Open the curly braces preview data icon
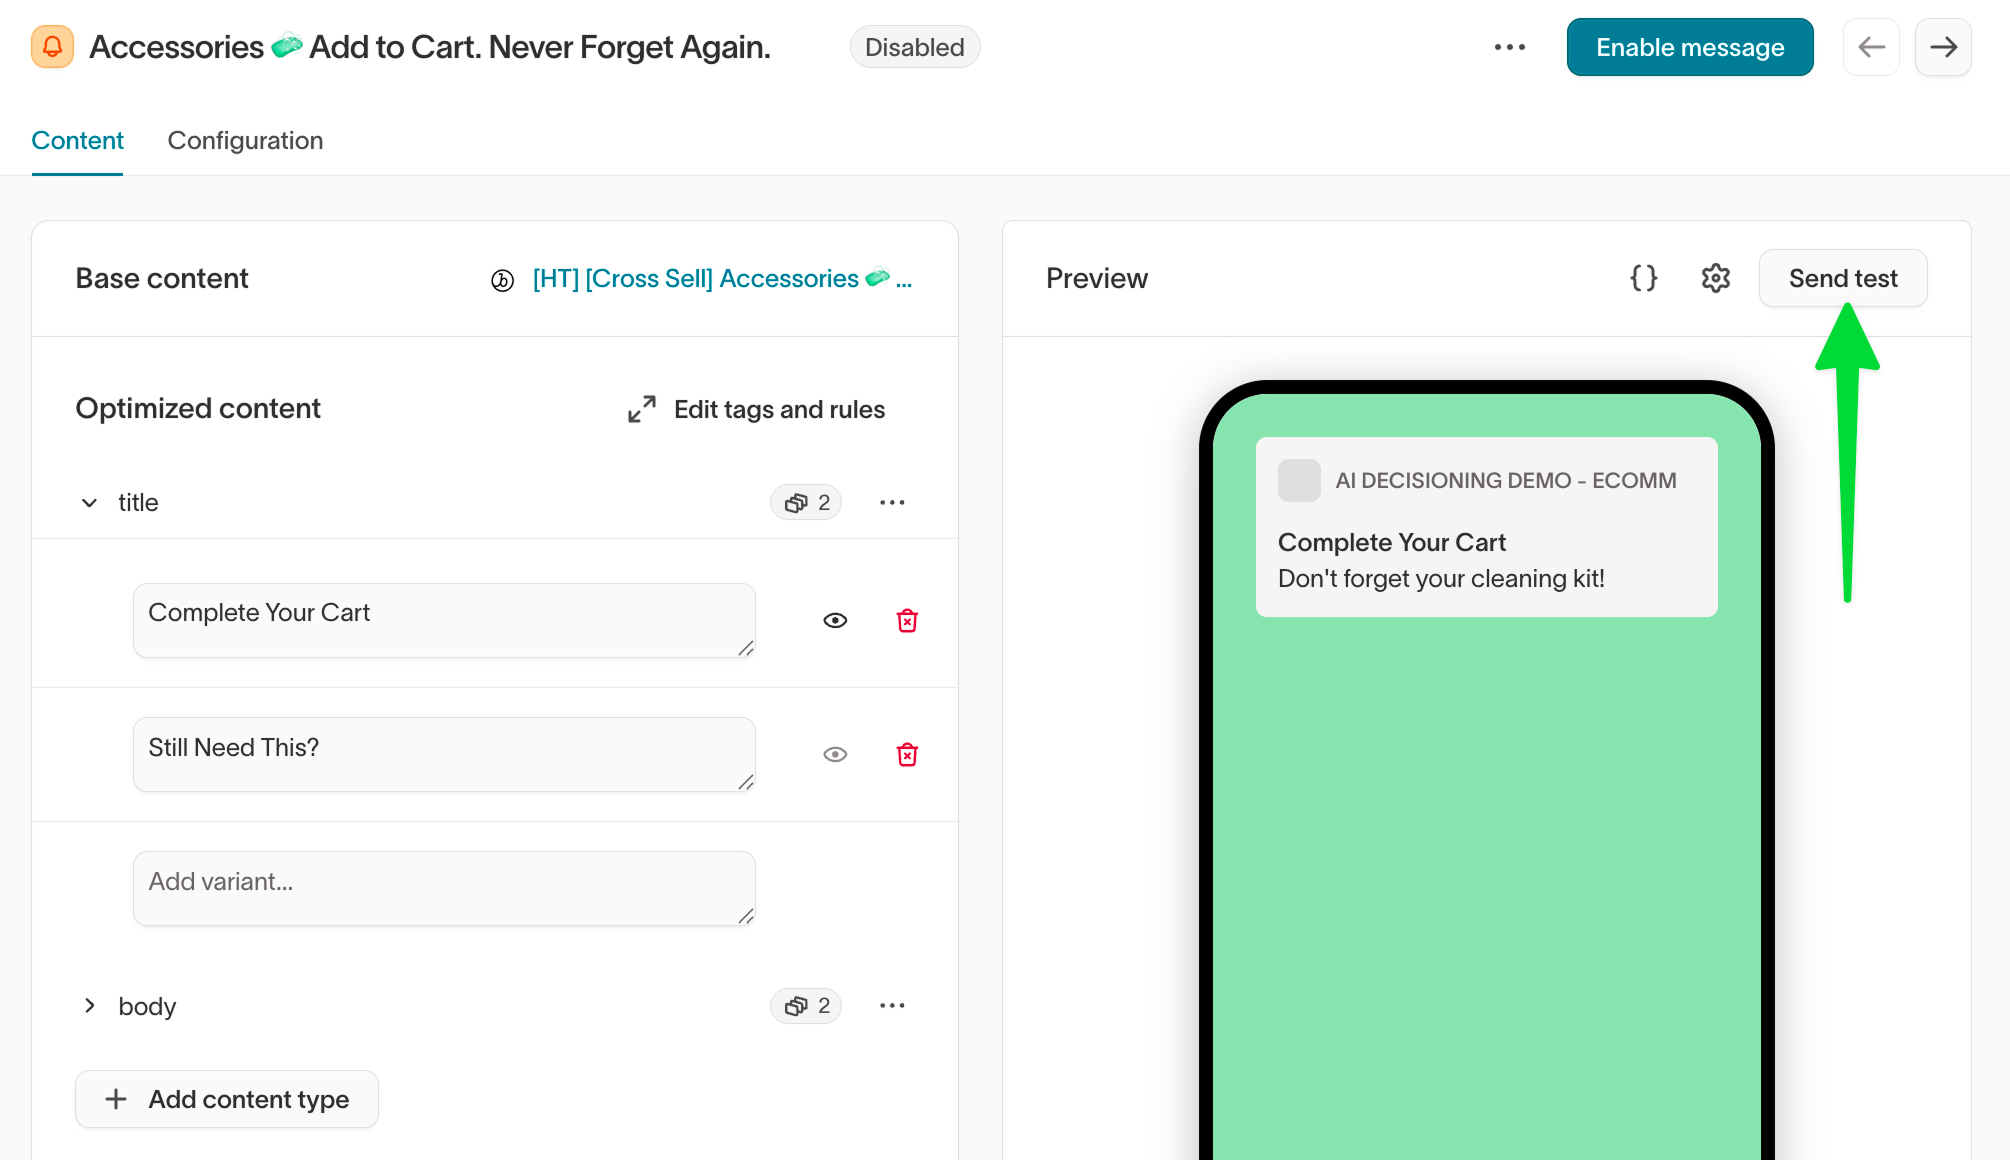 1643,278
